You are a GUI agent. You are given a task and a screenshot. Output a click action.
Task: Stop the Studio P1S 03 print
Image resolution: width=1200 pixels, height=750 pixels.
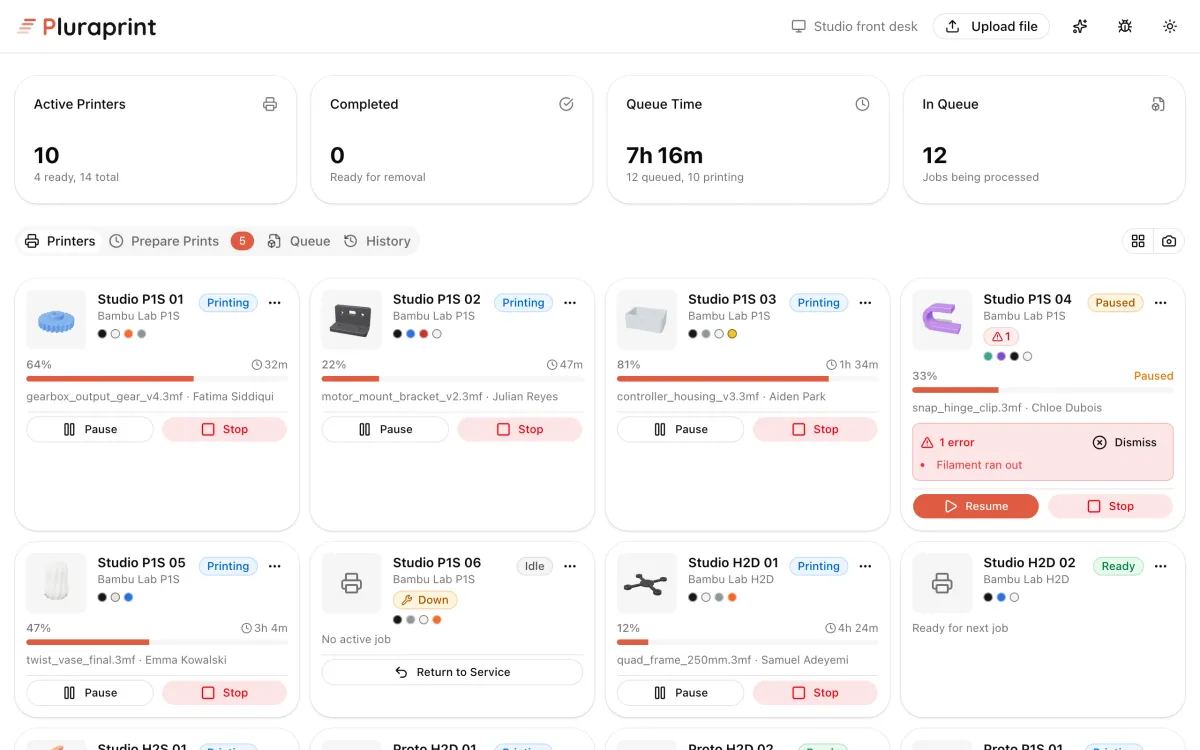coord(815,429)
